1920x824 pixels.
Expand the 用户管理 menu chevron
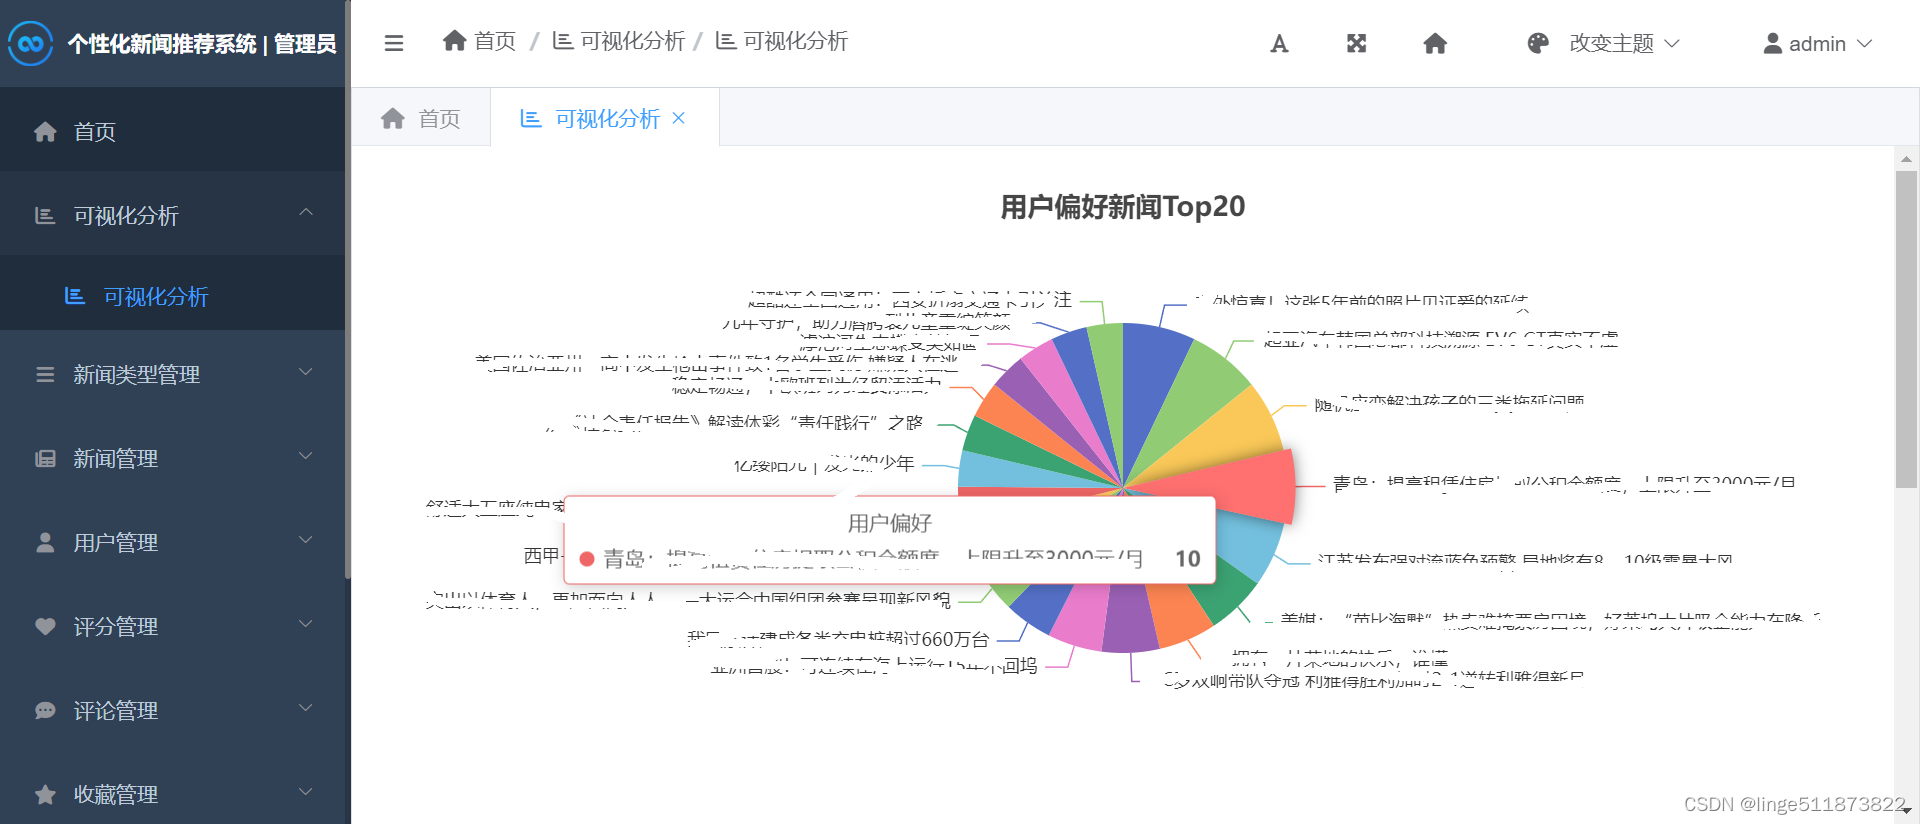307,539
